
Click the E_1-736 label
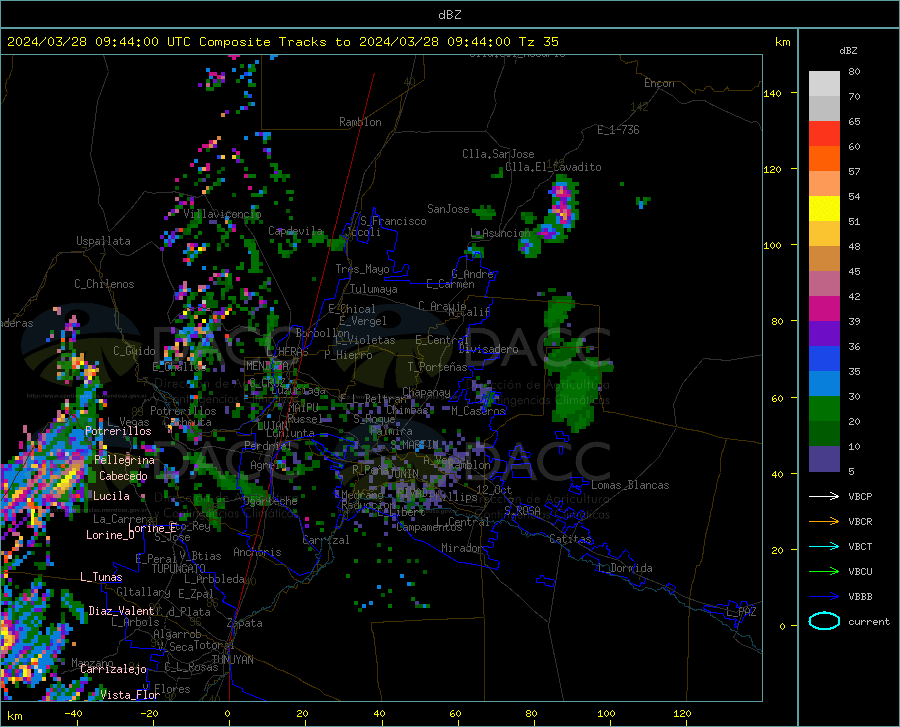point(618,130)
